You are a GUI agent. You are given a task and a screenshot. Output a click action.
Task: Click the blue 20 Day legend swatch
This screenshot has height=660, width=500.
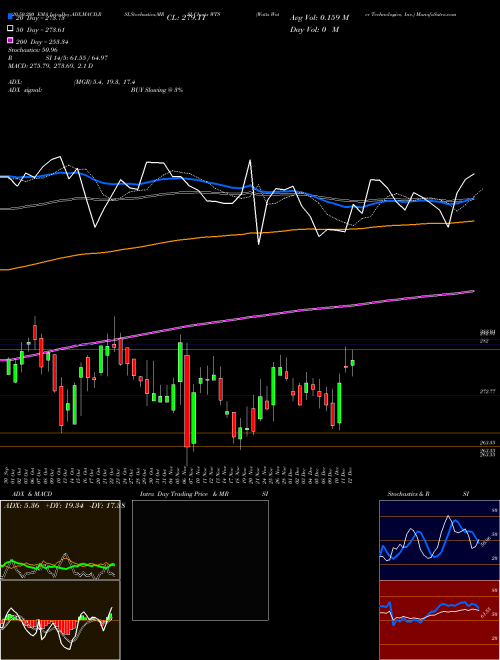10,16
